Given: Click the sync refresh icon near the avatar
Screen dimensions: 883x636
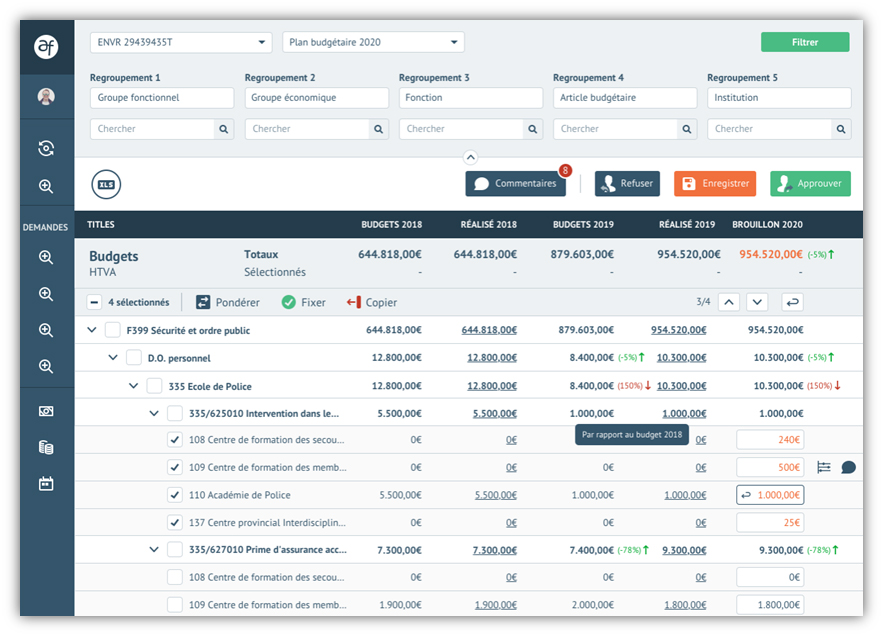Looking at the screenshot, I should tap(44, 147).
